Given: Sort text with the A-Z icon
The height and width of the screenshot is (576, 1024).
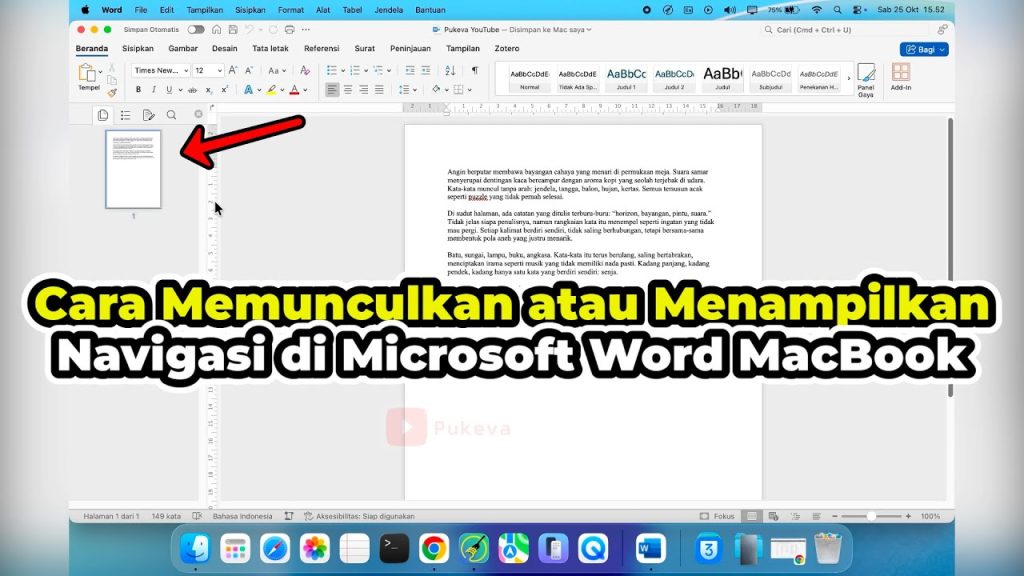Looking at the screenshot, I should click(x=450, y=70).
